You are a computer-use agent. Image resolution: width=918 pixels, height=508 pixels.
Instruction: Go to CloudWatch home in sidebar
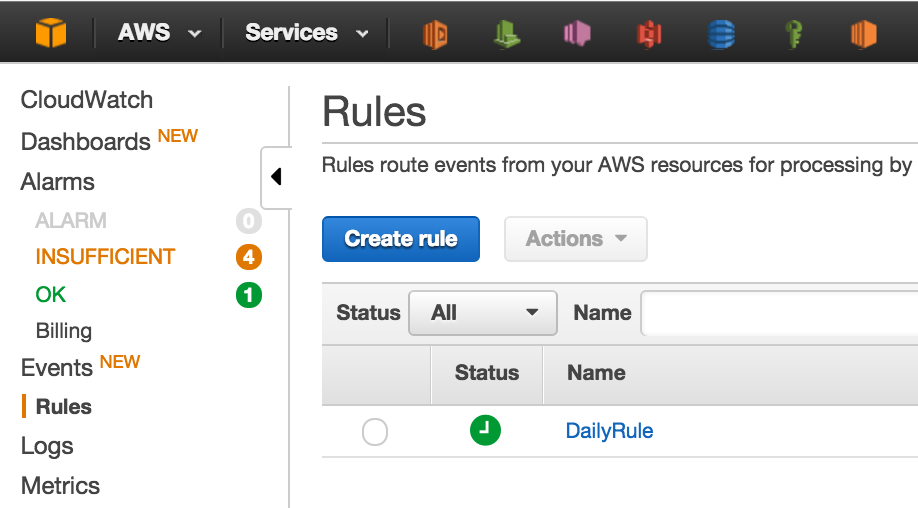coord(87,100)
